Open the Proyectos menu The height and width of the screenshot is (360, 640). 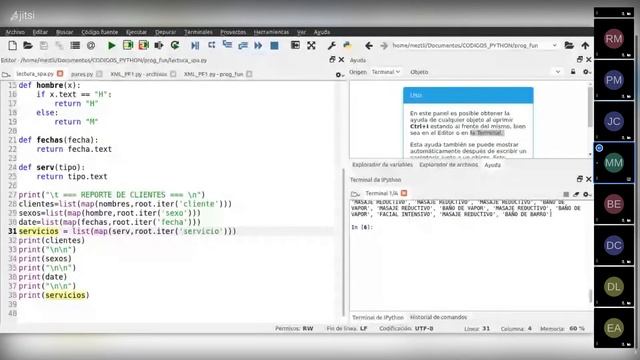click(233, 32)
